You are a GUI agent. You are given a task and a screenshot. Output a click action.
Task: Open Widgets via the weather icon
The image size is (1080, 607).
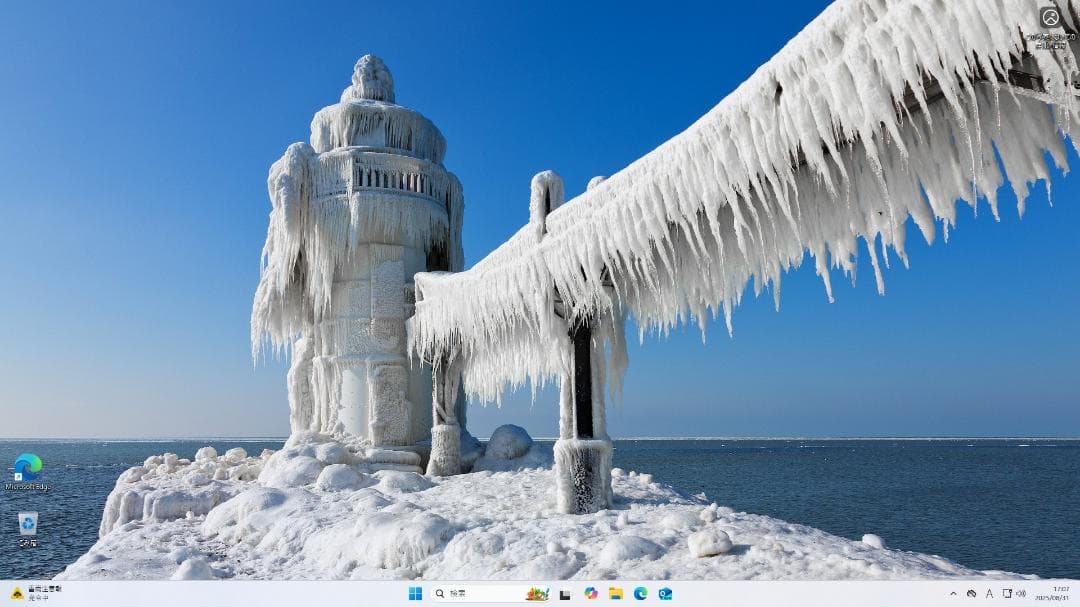click(537, 593)
